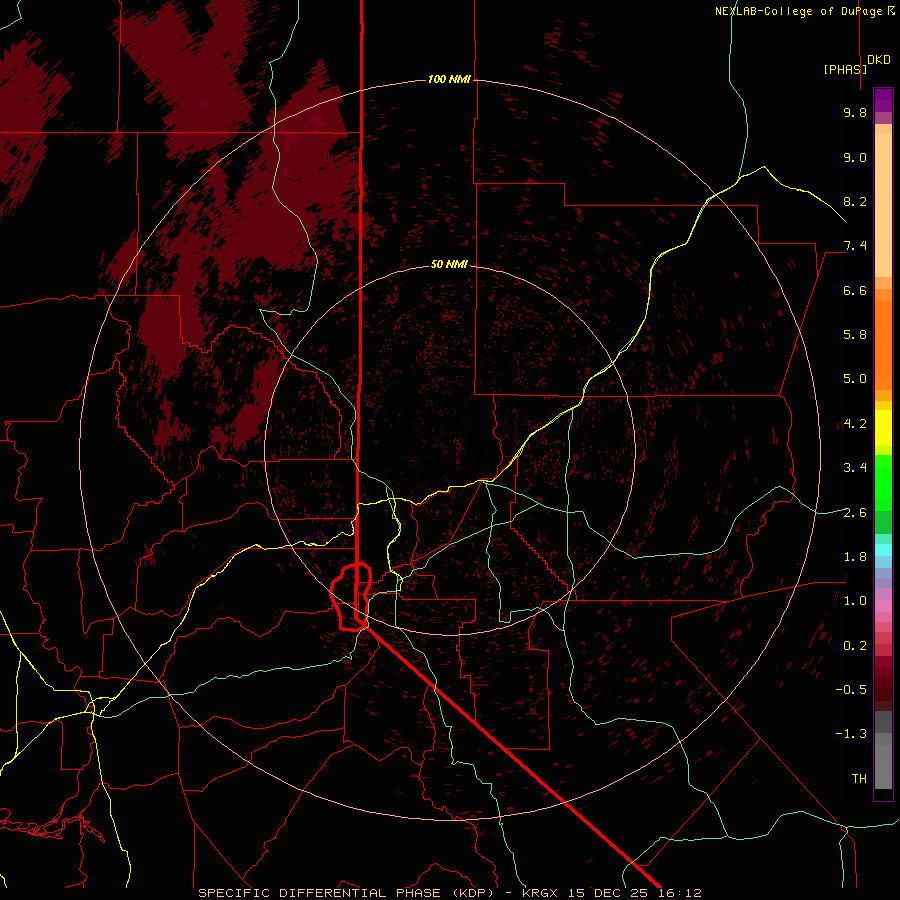Image resolution: width=900 pixels, height=900 pixels.
Task: Click the 0.2 value on the color scale
Action: click(855, 646)
